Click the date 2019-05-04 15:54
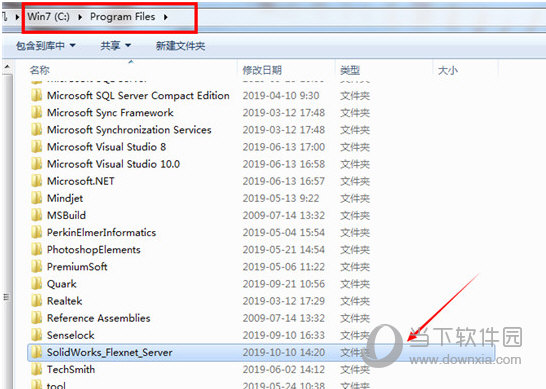 coord(283,232)
